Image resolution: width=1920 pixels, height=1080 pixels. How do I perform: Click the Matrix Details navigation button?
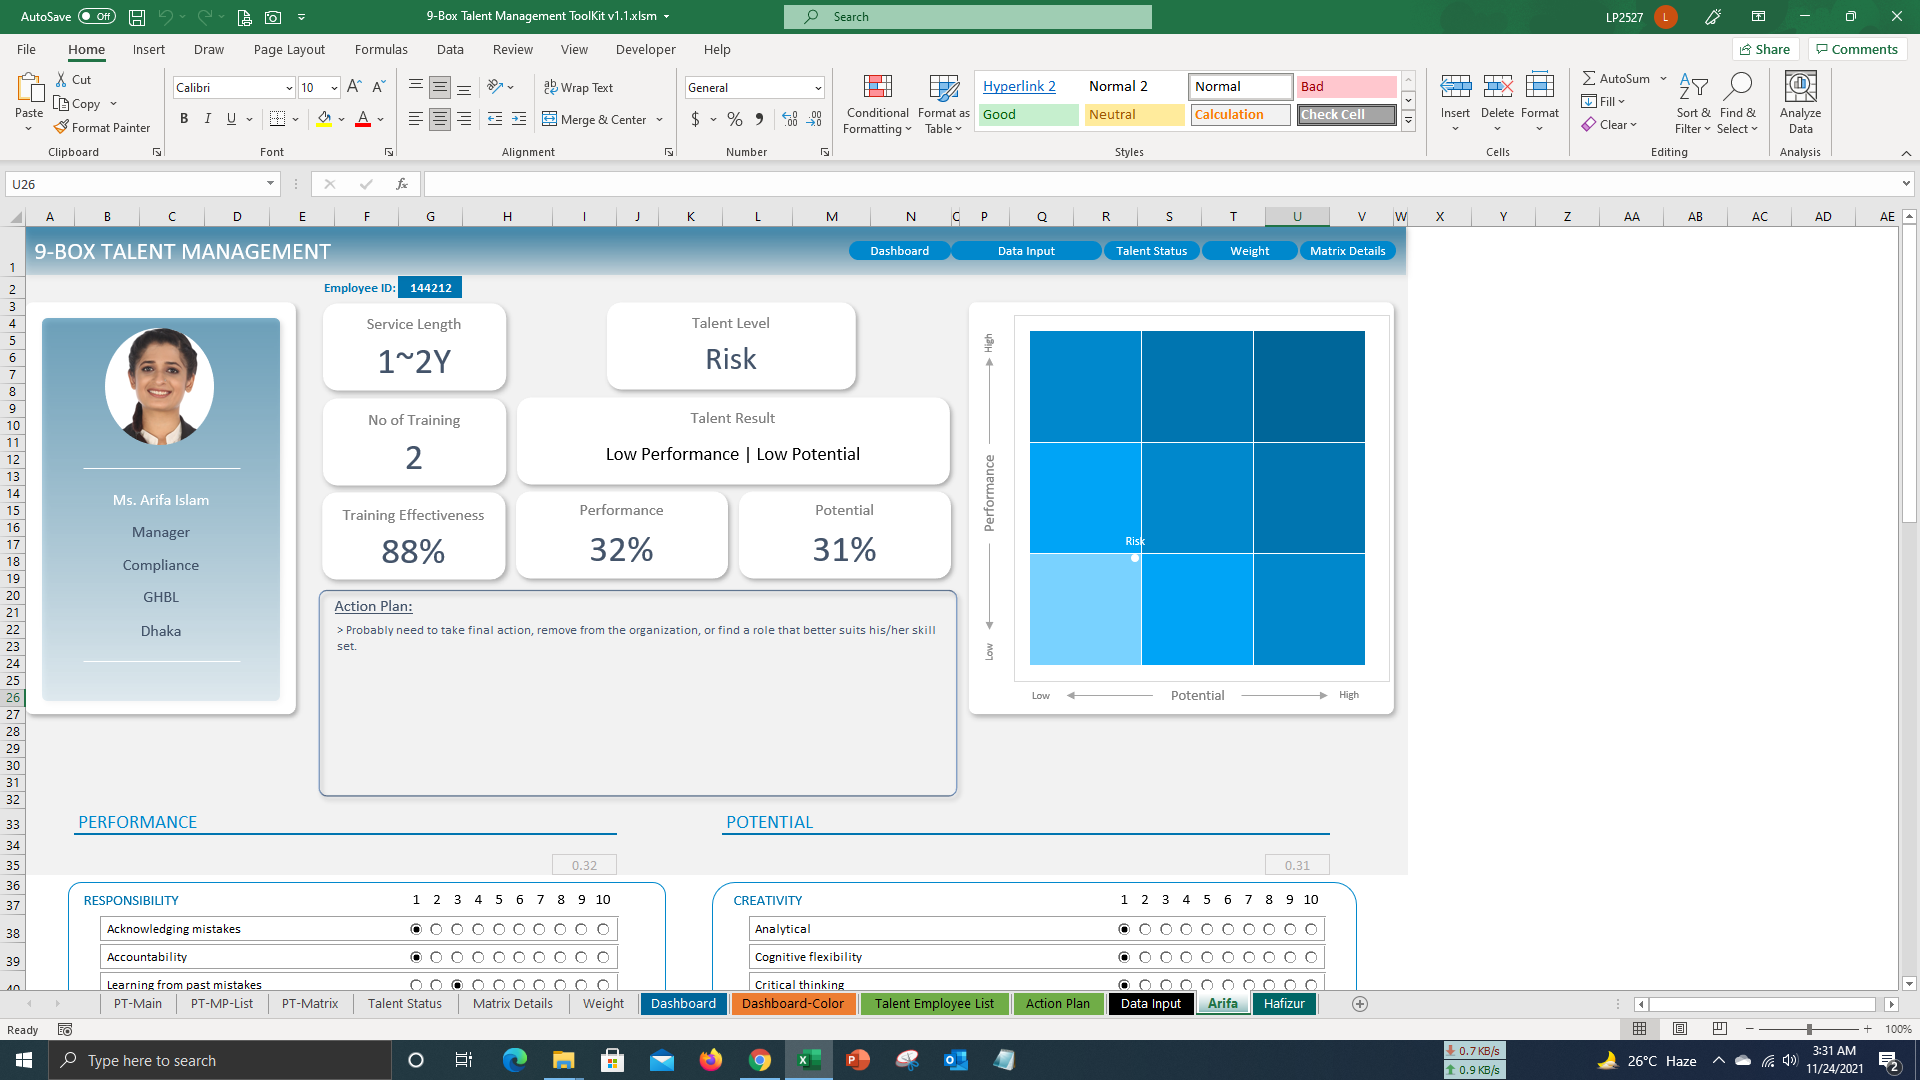pyautogui.click(x=1348, y=250)
